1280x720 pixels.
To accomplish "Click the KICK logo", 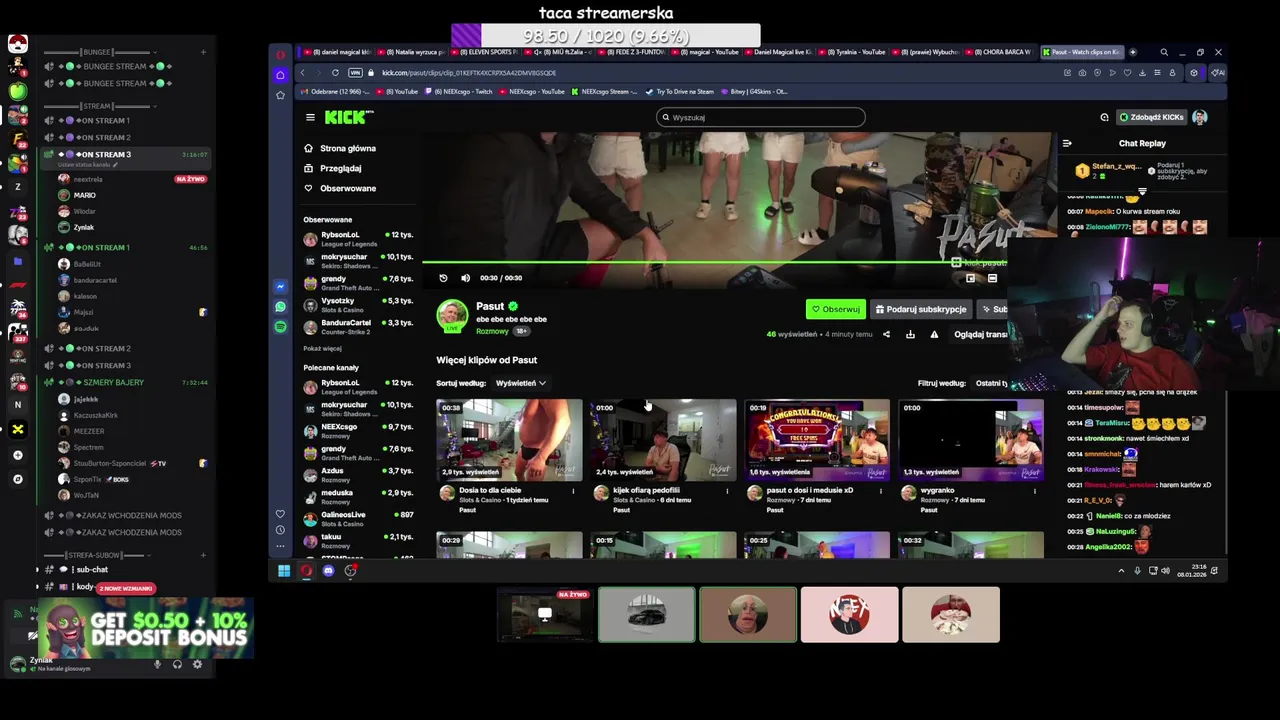I will pyautogui.click(x=349, y=117).
